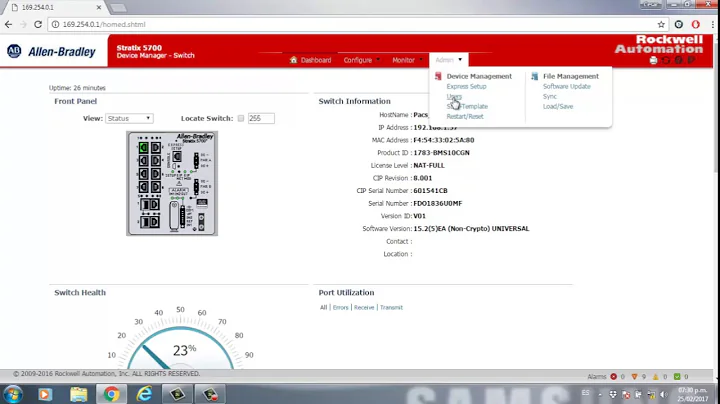
Task: Click the browser back arrow
Action: tap(9, 24)
